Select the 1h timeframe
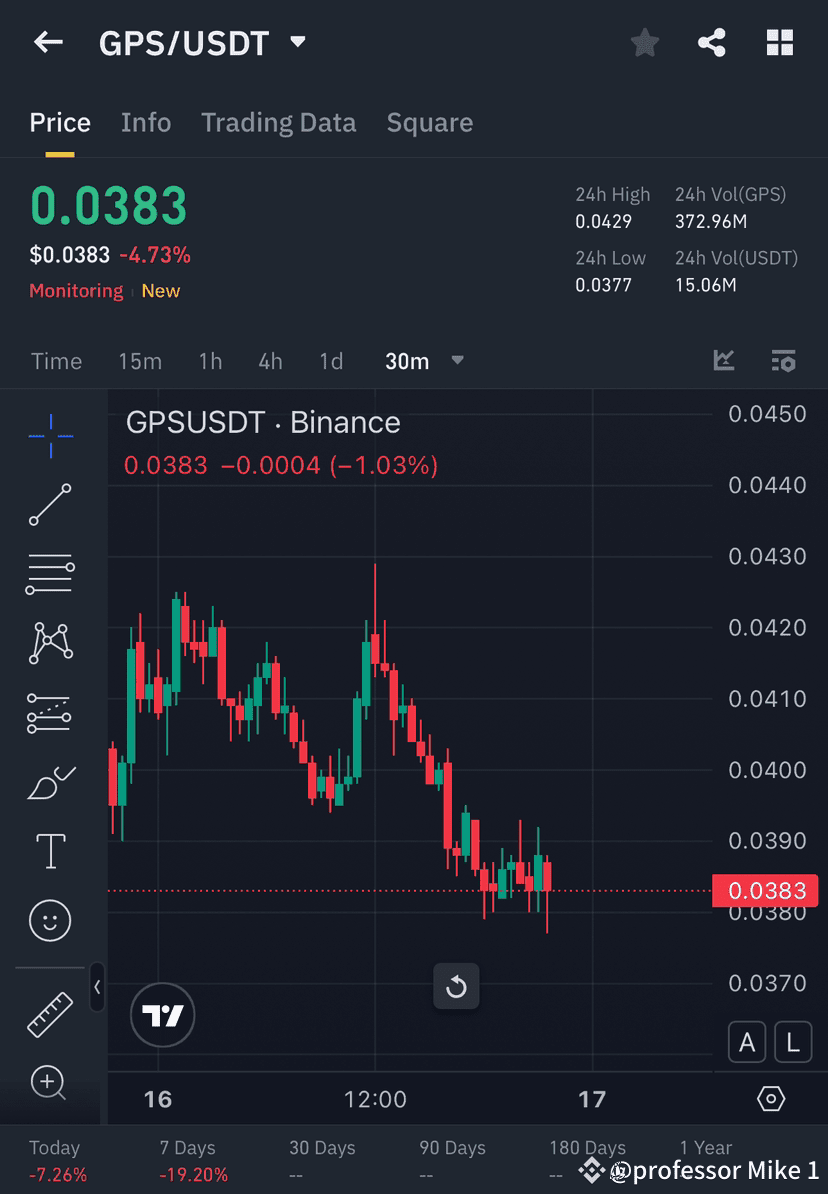The width and height of the screenshot is (828, 1194). (x=210, y=361)
